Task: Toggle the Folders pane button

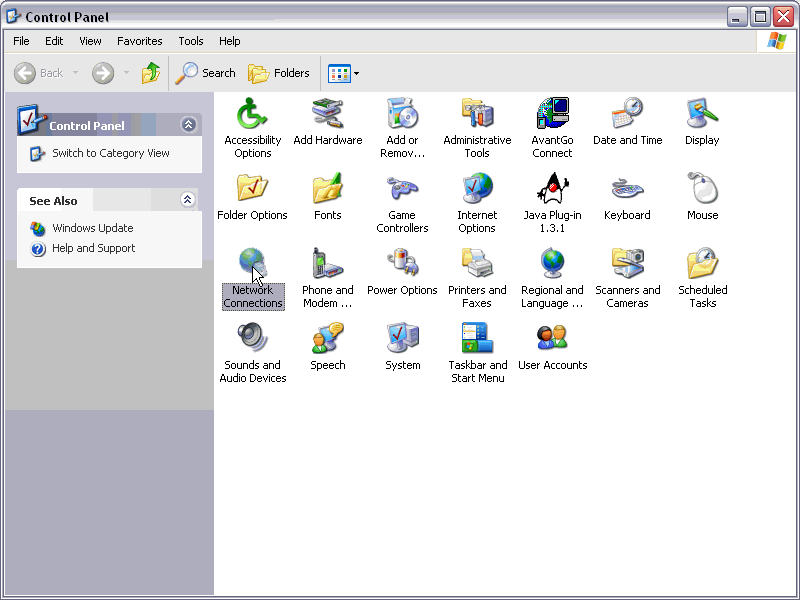Action: [279, 73]
